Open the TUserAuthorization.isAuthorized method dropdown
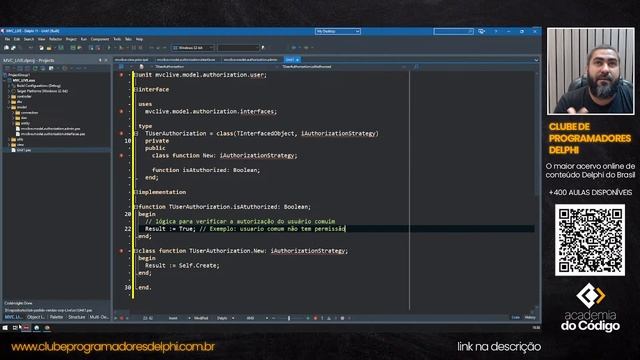The height and width of the screenshot is (360, 640). 343,67
